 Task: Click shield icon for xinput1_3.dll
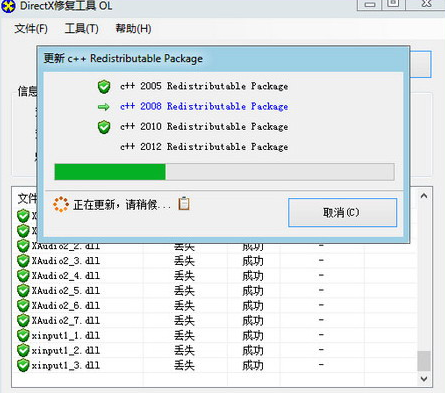pos(23,366)
